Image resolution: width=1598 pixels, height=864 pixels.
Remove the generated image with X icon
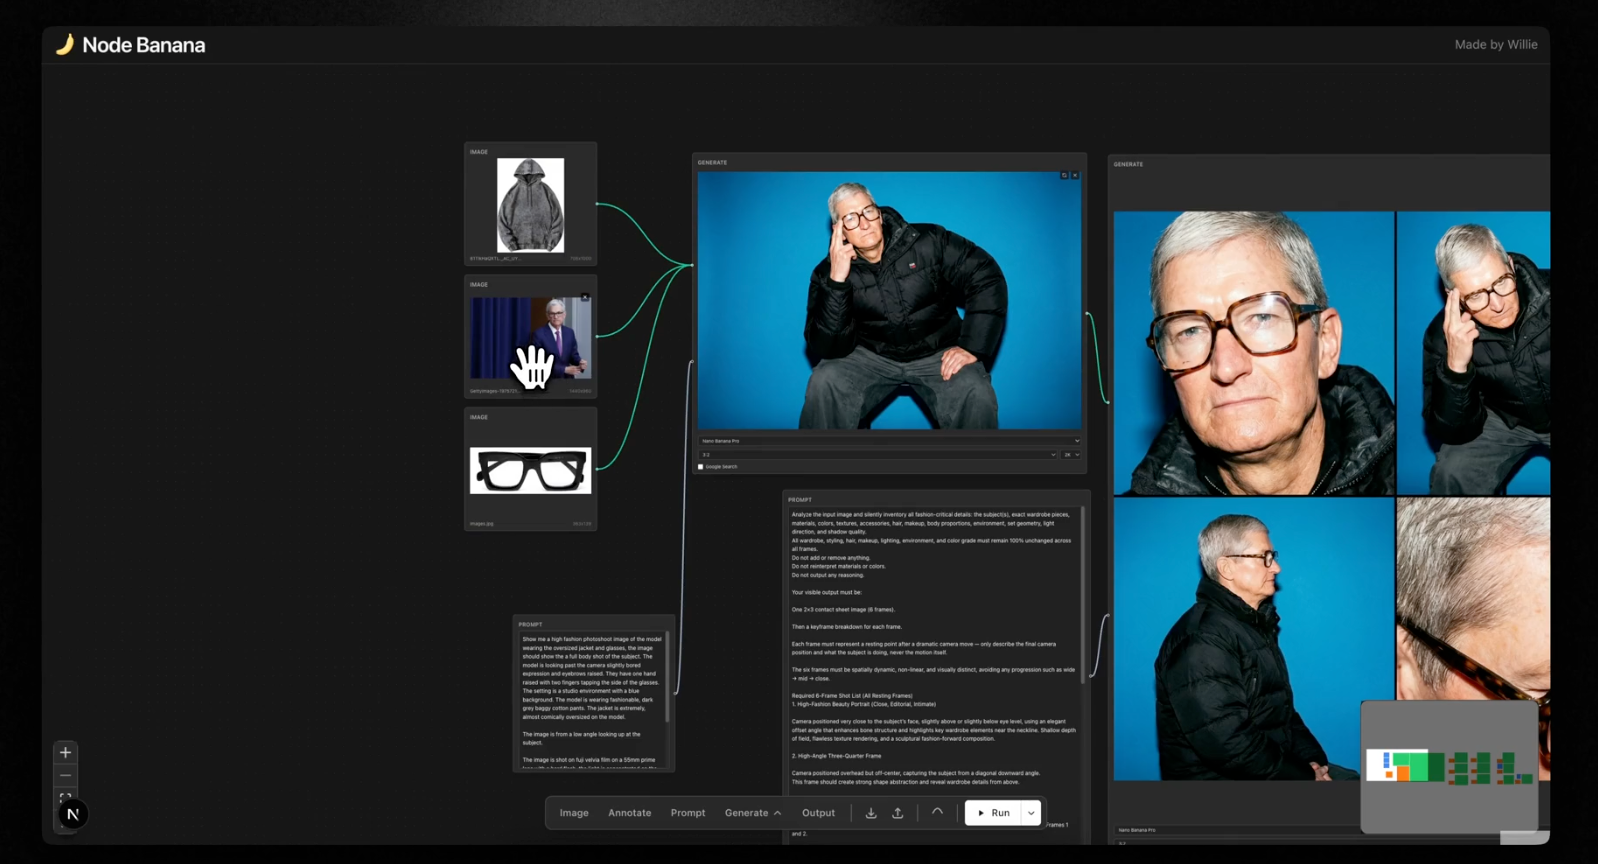(x=1075, y=175)
